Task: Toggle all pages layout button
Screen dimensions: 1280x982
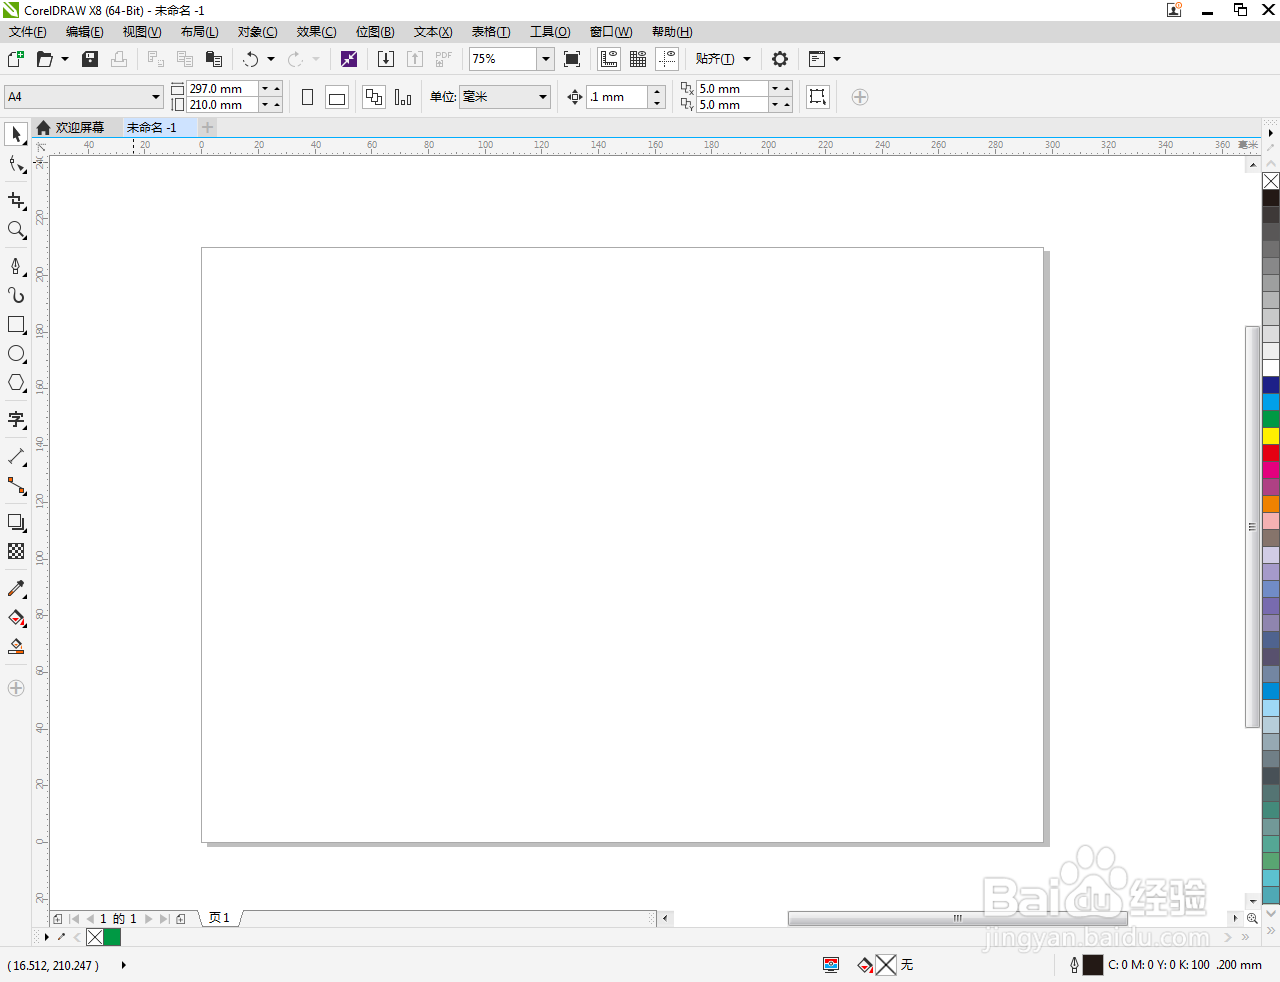Action: [374, 97]
